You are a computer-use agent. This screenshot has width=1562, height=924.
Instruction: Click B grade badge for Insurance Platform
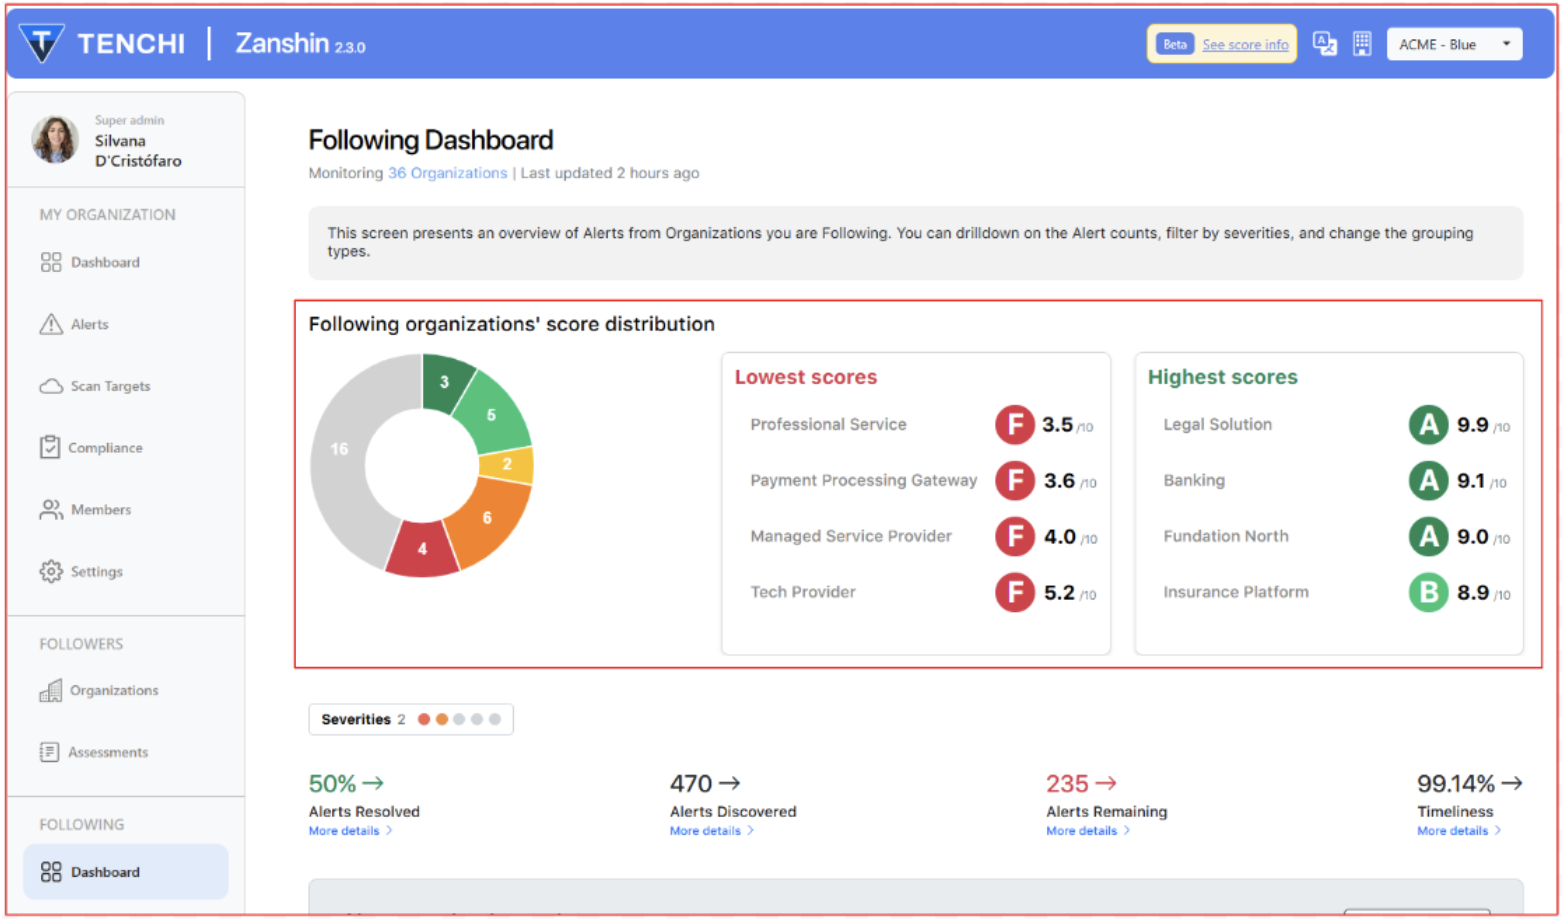1428,593
